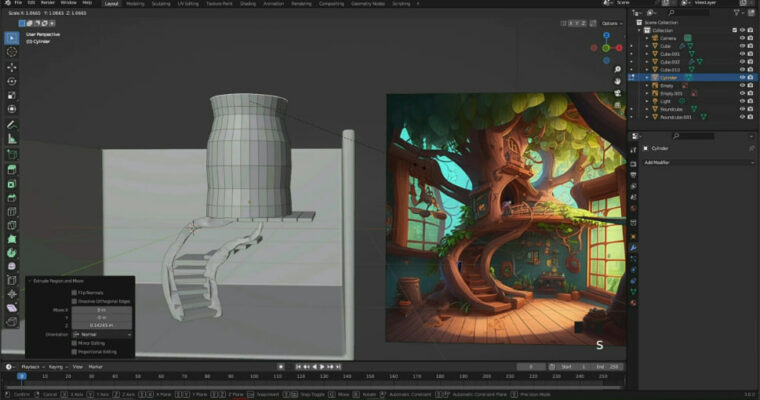Select the Rotate tool
This screenshot has height=400, width=760.
tap(12, 81)
